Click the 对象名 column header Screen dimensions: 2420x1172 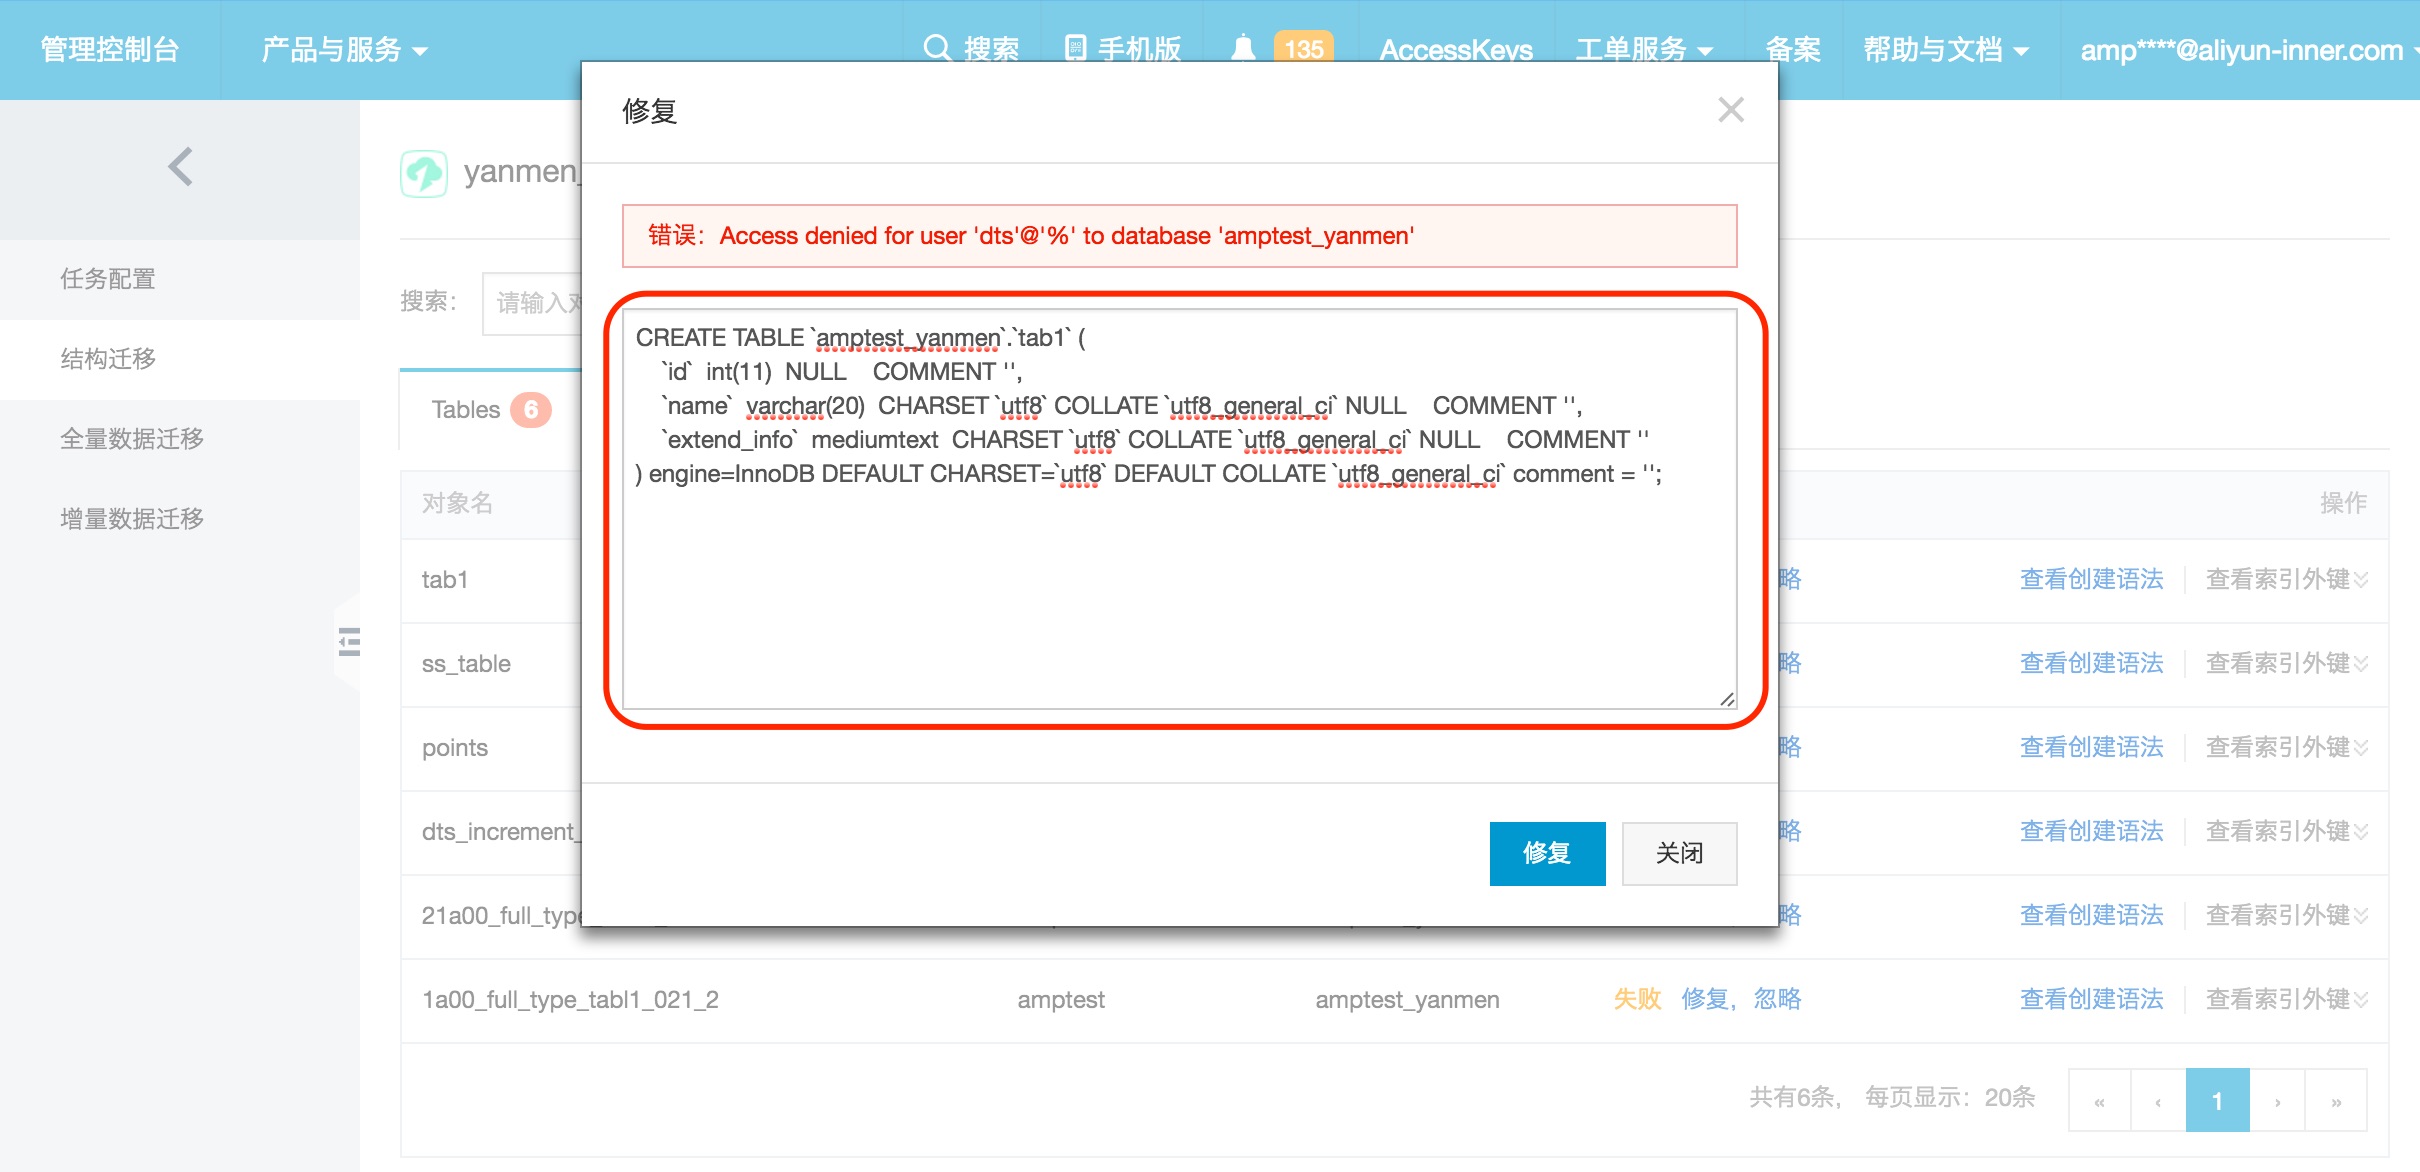pyautogui.click(x=457, y=503)
